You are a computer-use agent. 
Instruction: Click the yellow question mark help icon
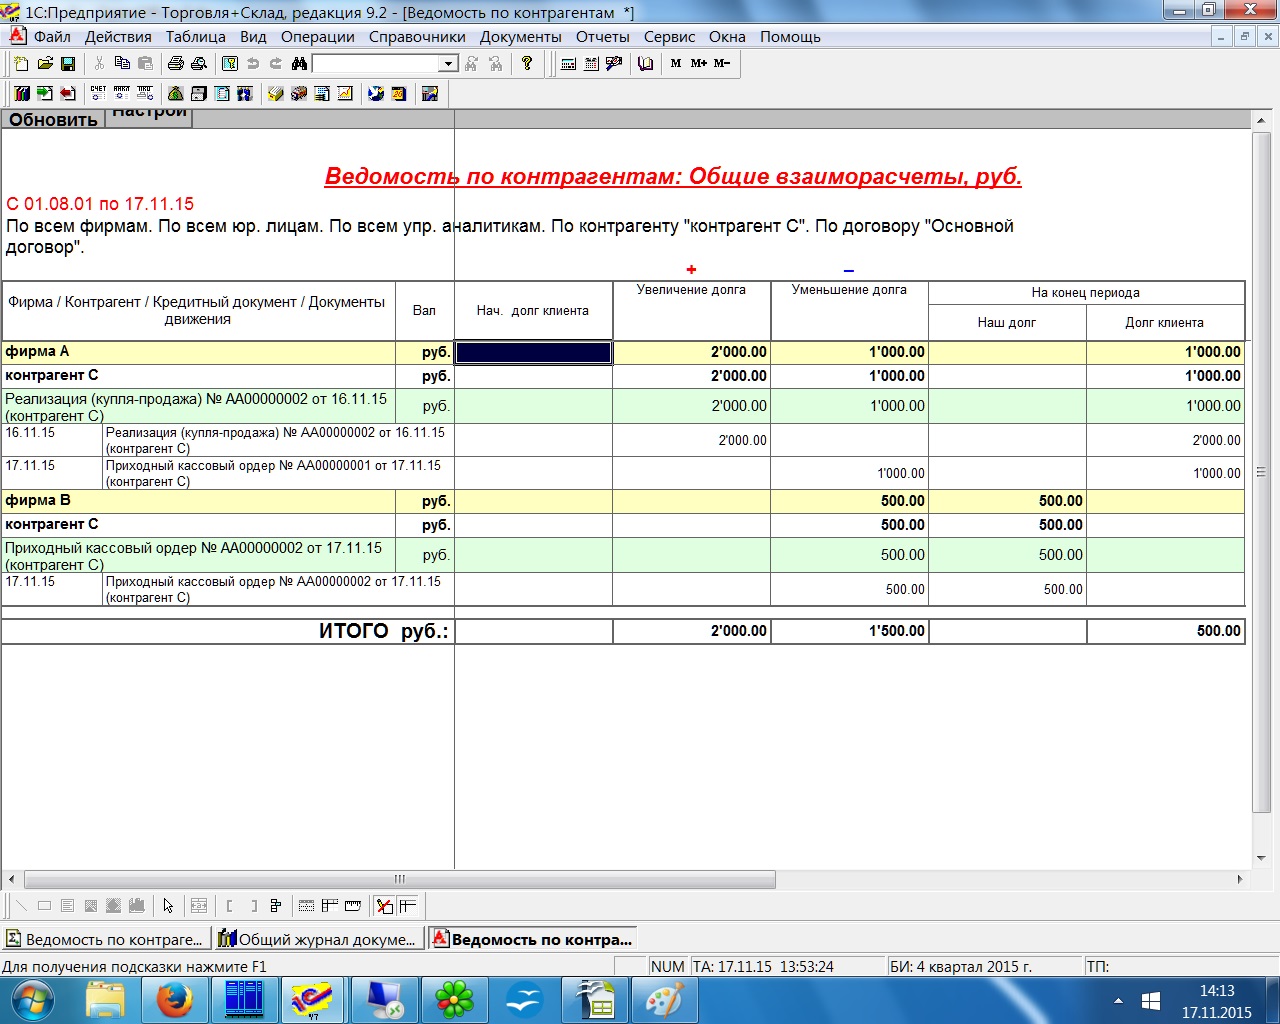527,64
